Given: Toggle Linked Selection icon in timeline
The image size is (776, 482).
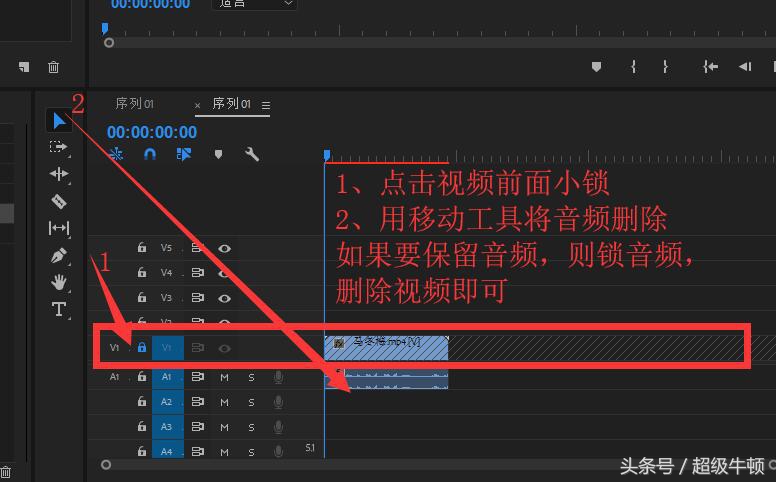Looking at the screenshot, I should (x=184, y=154).
